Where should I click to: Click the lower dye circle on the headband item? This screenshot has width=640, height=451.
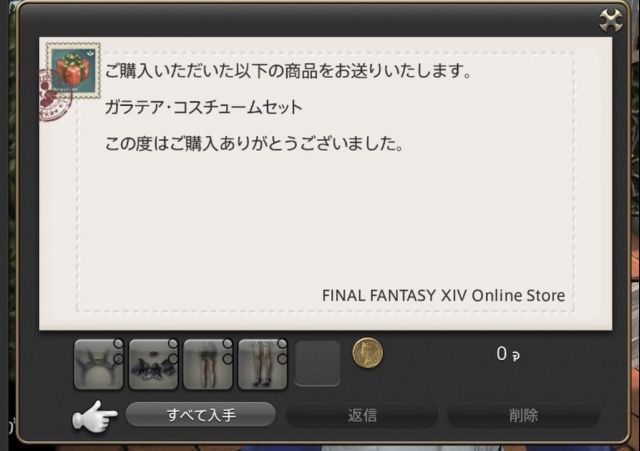pos(118,359)
